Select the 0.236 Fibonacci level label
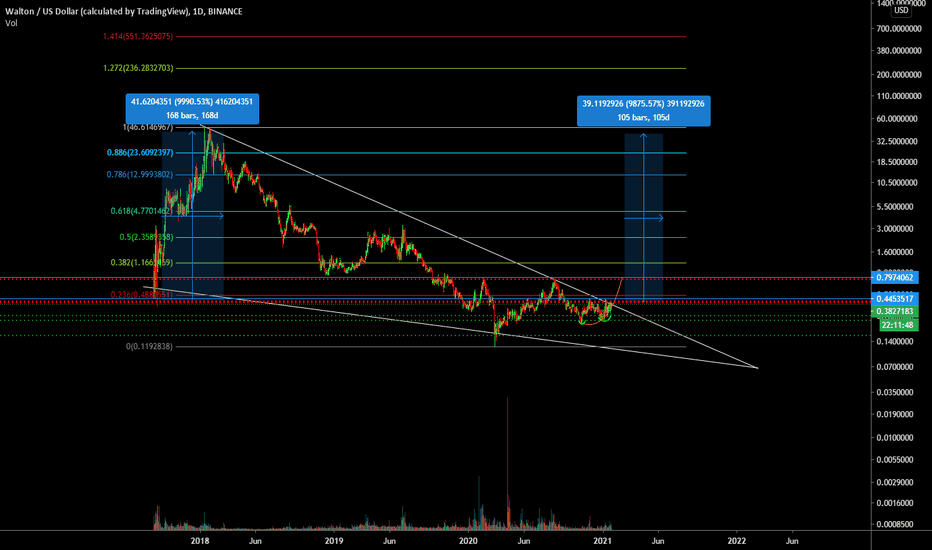 pyautogui.click(x=141, y=294)
